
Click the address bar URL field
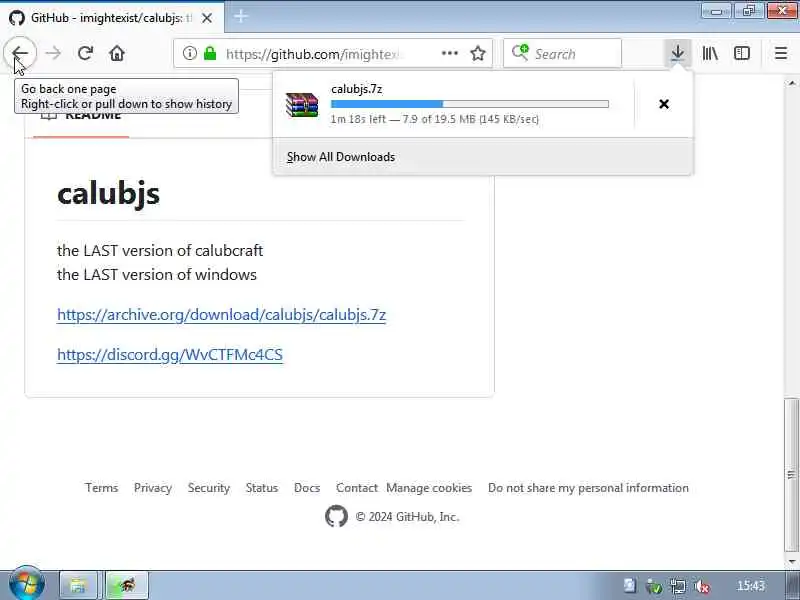pos(312,54)
